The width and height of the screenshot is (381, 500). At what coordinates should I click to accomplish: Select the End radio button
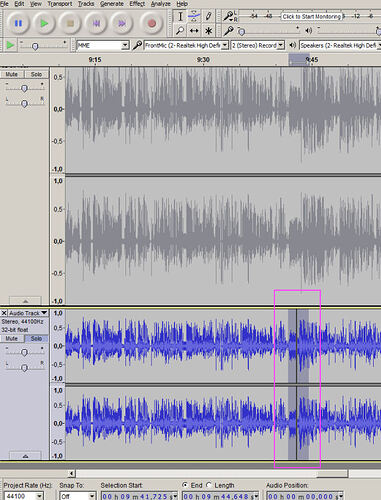tap(185, 485)
